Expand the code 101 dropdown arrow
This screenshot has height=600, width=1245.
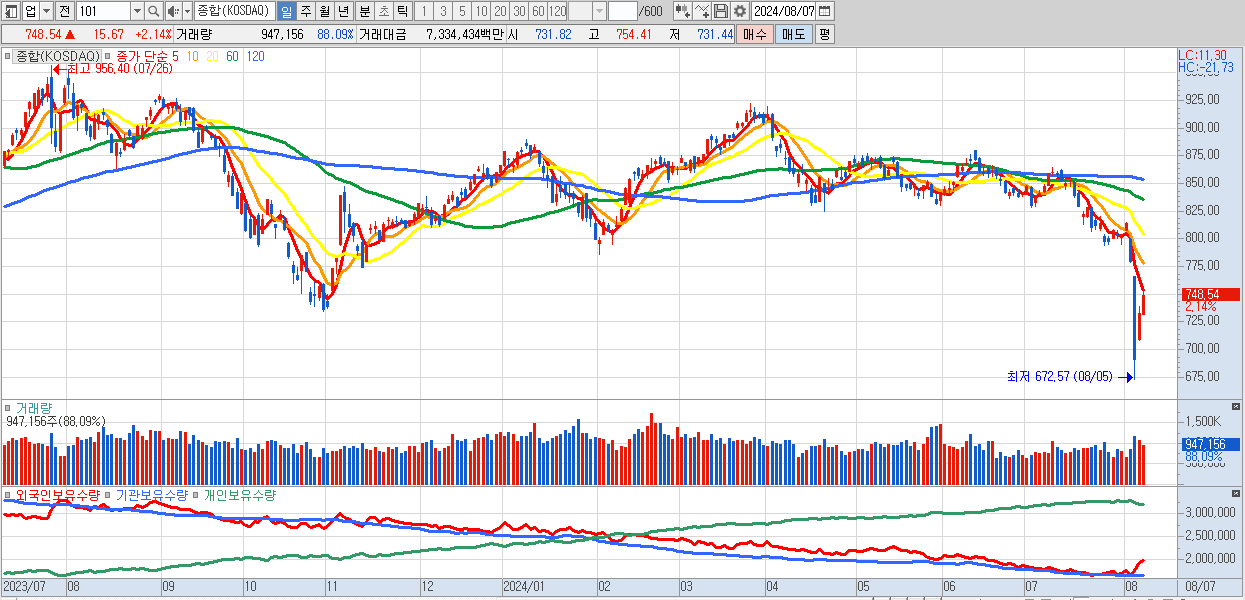click(137, 11)
